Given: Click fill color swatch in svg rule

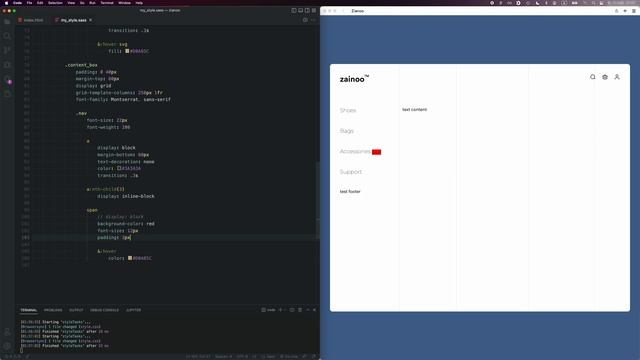Looking at the screenshot, I should pos(127,51).
